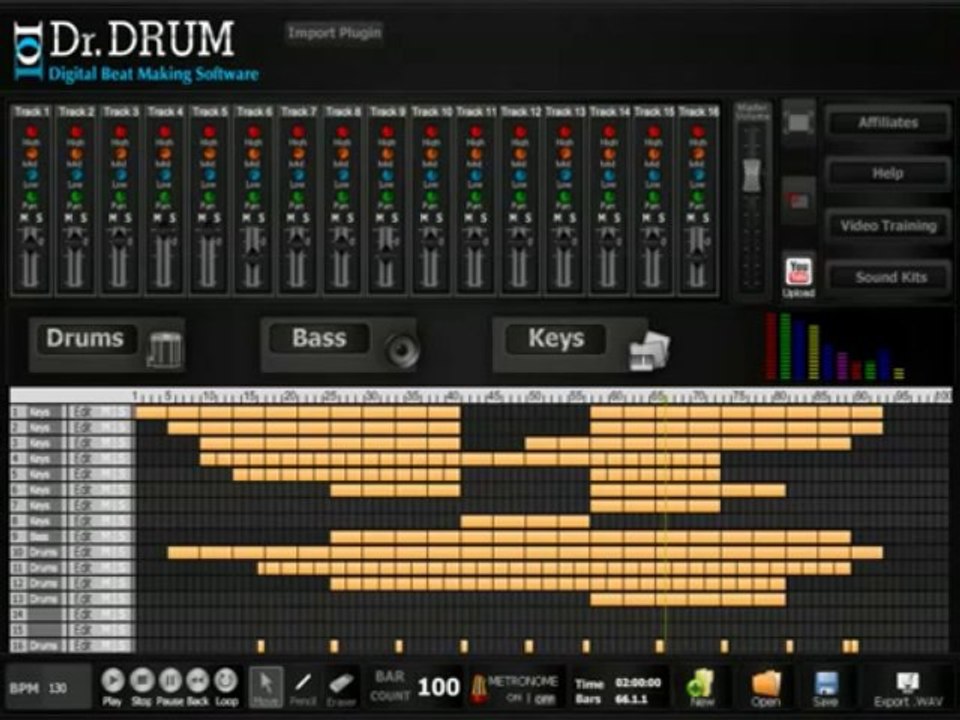Open Video Training
Image resolution: width=960 pixels, height=720 pixels.
click(x=888, y=226)
